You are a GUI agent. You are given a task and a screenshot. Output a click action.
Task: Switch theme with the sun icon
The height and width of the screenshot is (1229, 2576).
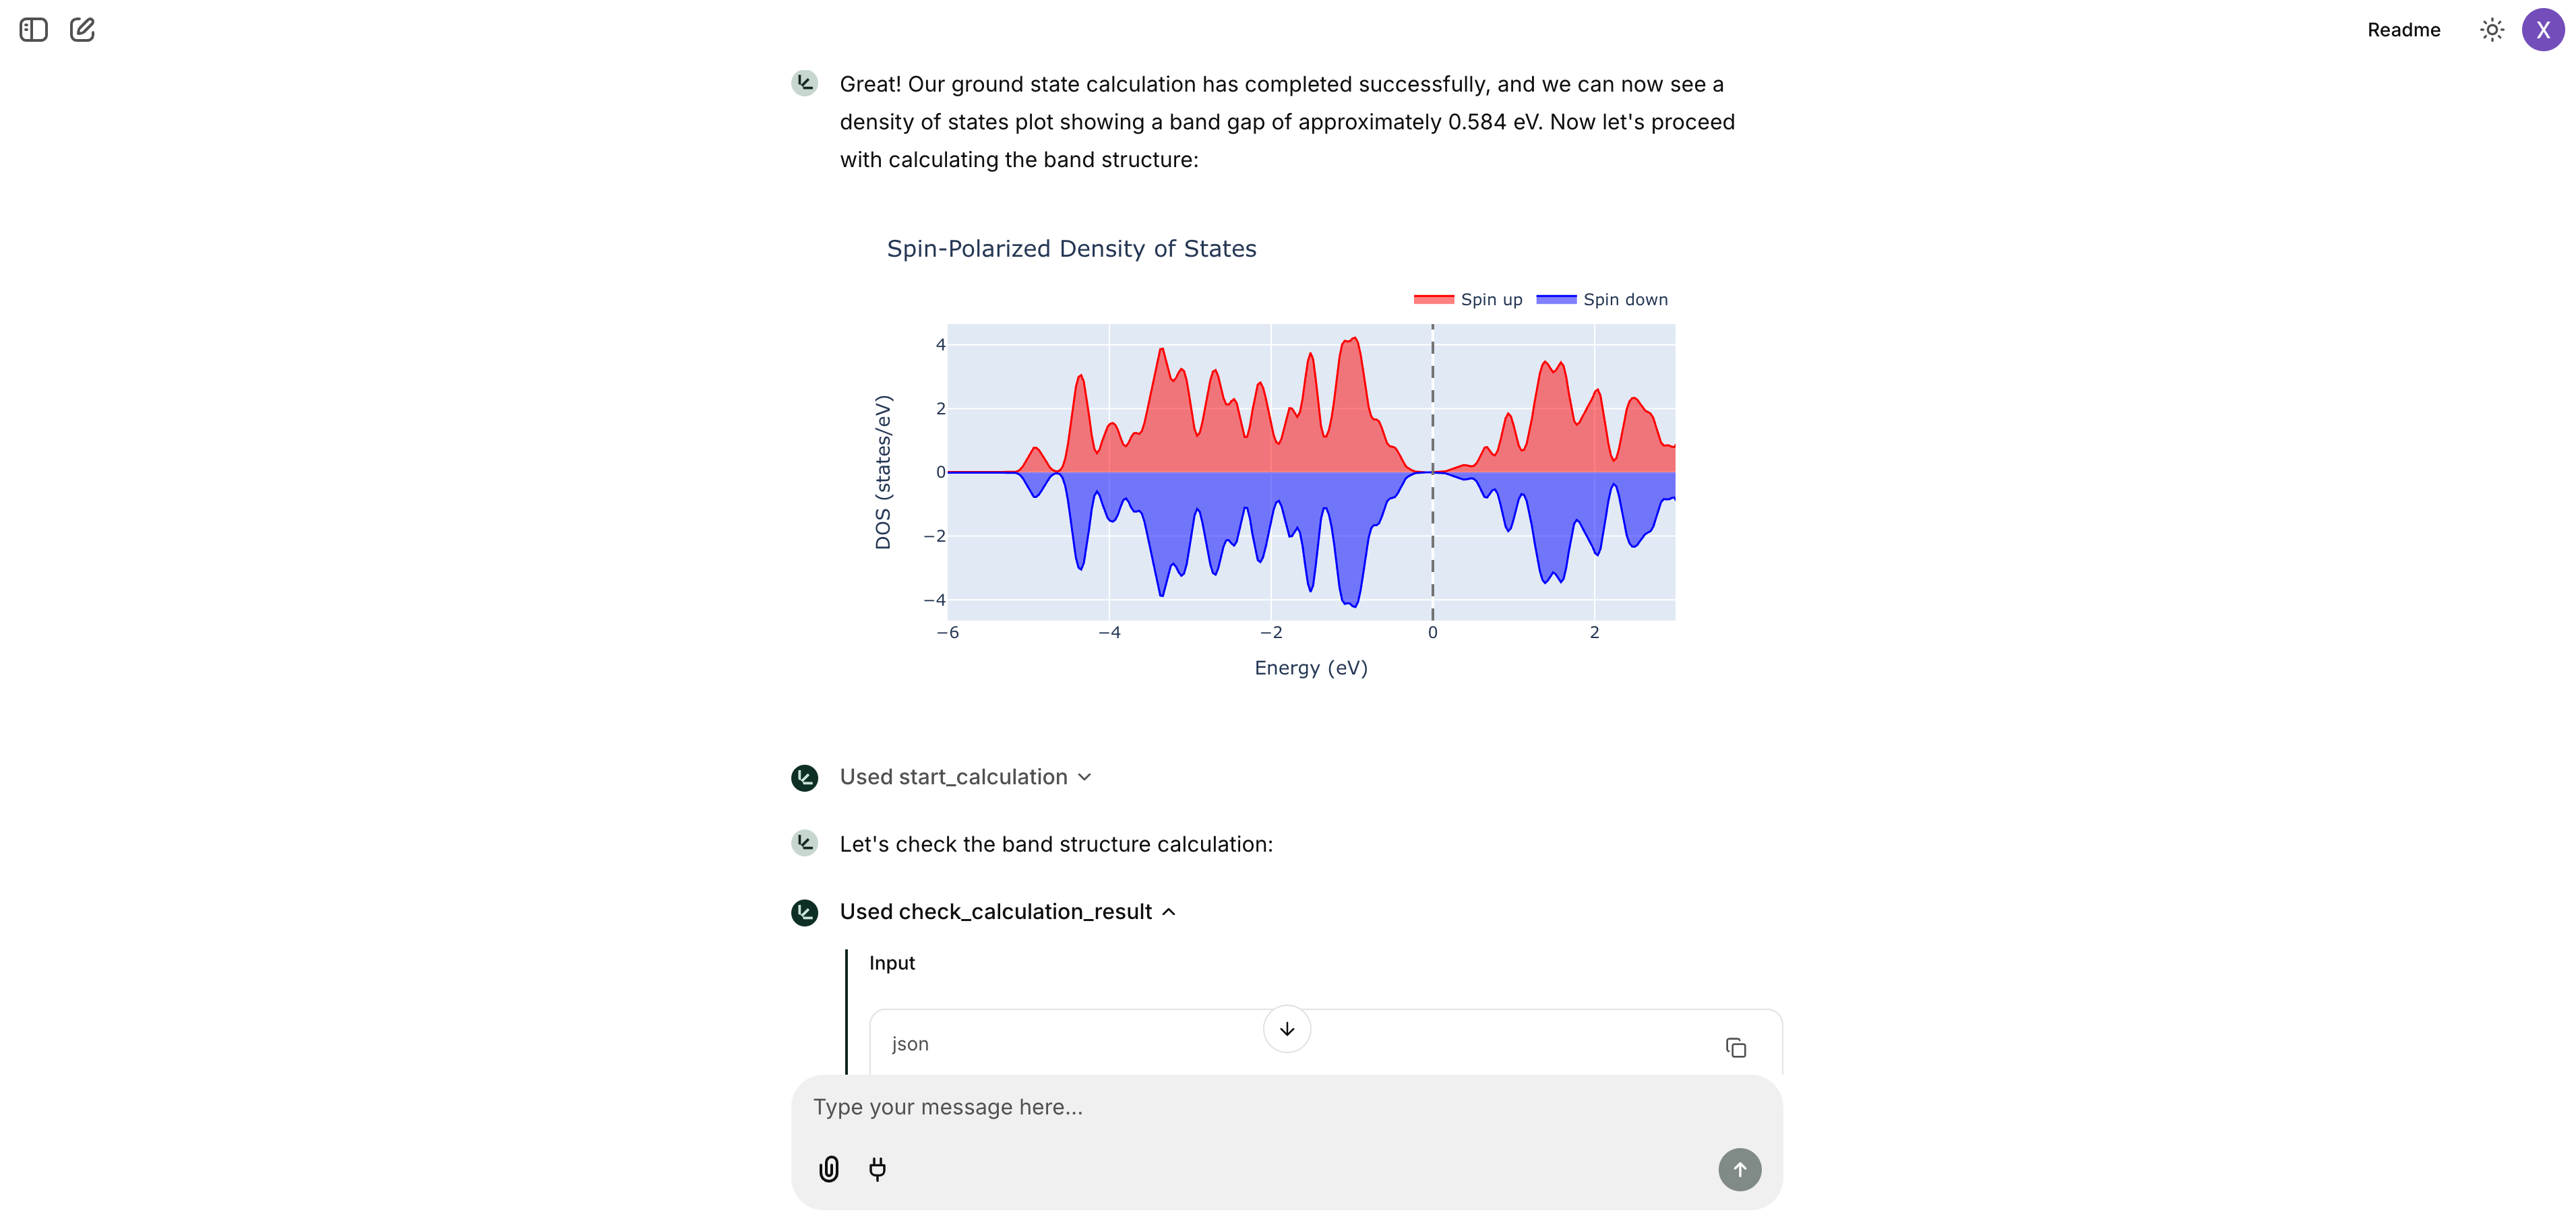pos(2492,30)
